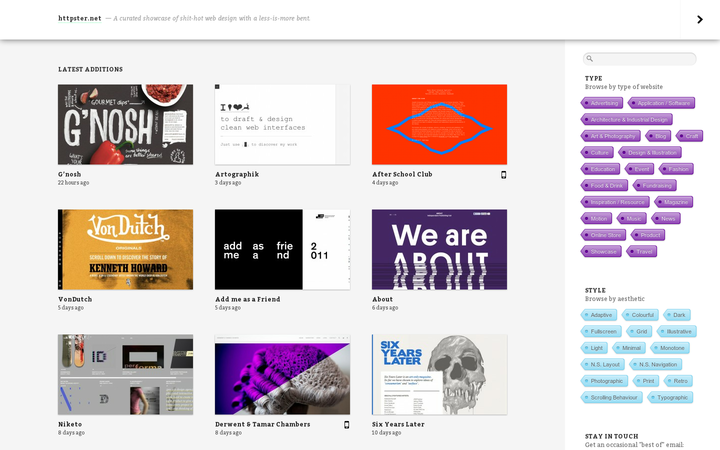Click the right arrow chevron in header
The image size is (720, 450).
[x=700, y=19]
